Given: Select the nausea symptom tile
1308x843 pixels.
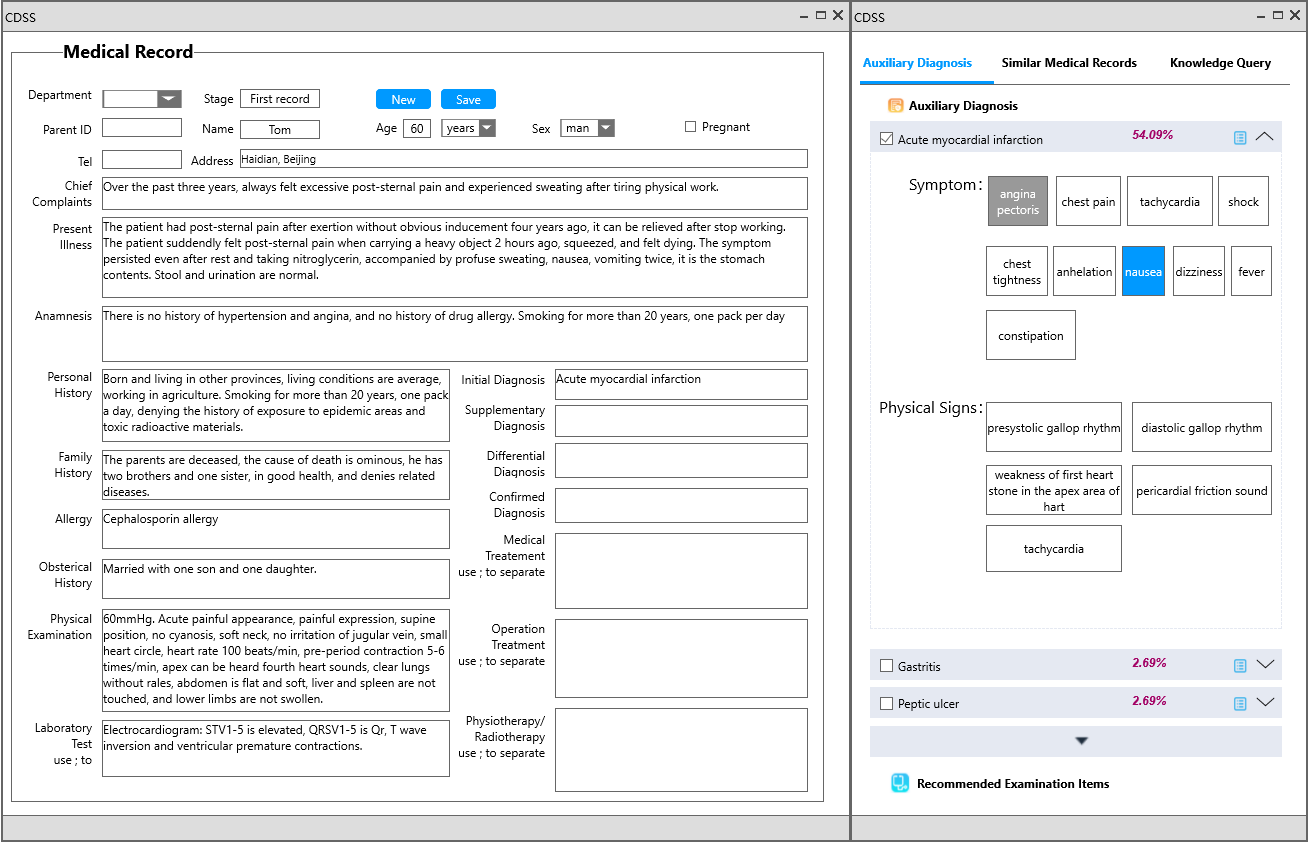Looking at the screenshot, I should 1143,272.
